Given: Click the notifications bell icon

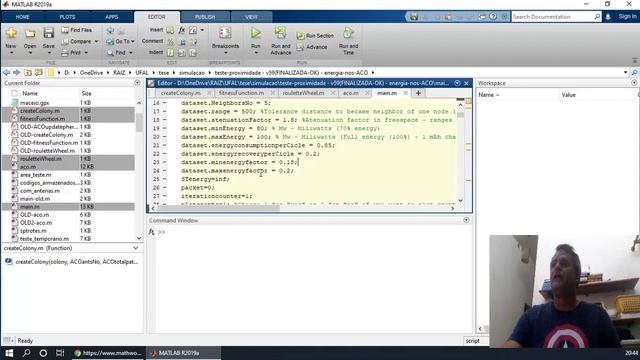Looking at the screenshot, I should pos(608,17).
